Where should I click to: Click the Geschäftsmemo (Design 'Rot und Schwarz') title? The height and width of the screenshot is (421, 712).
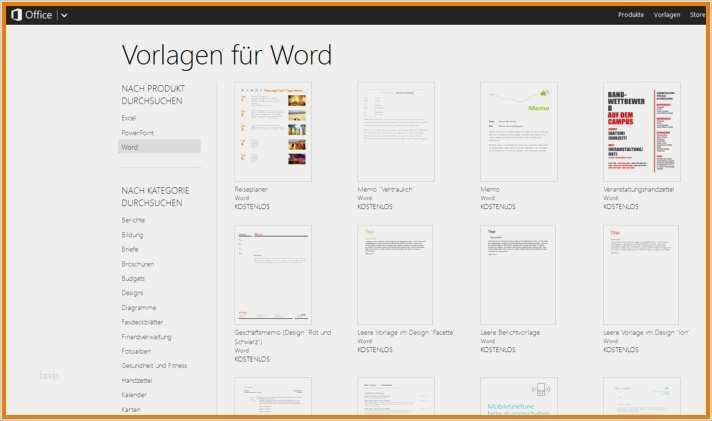coord(283,337)
